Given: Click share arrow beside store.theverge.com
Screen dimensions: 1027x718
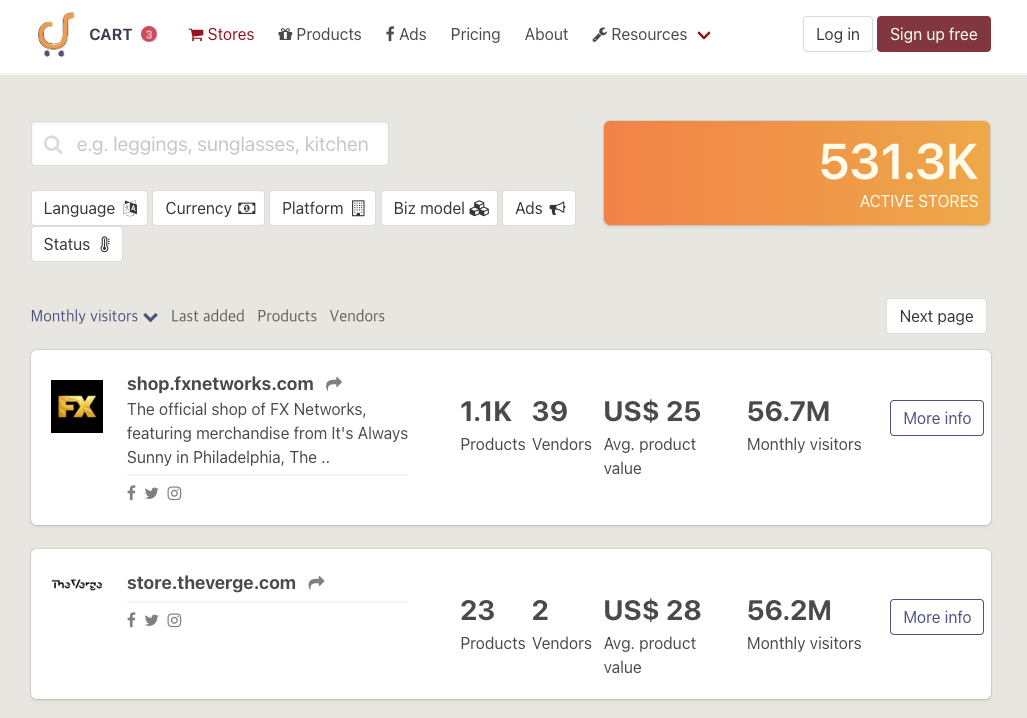Looking at the screenshot, I should pos(316,582).
